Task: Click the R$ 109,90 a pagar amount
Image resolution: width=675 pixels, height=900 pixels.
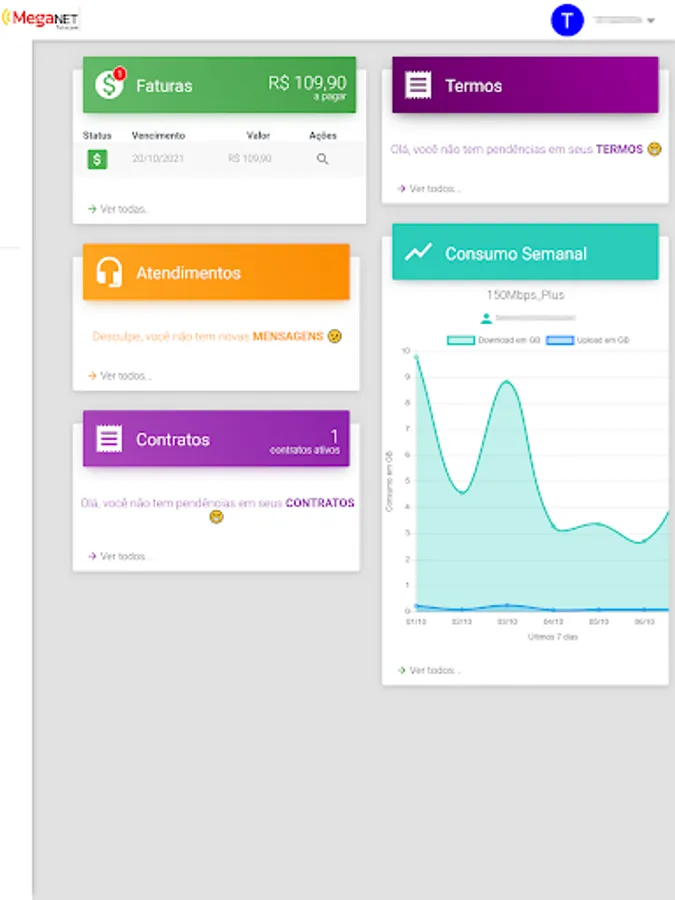Action: [x=307, y=87]
